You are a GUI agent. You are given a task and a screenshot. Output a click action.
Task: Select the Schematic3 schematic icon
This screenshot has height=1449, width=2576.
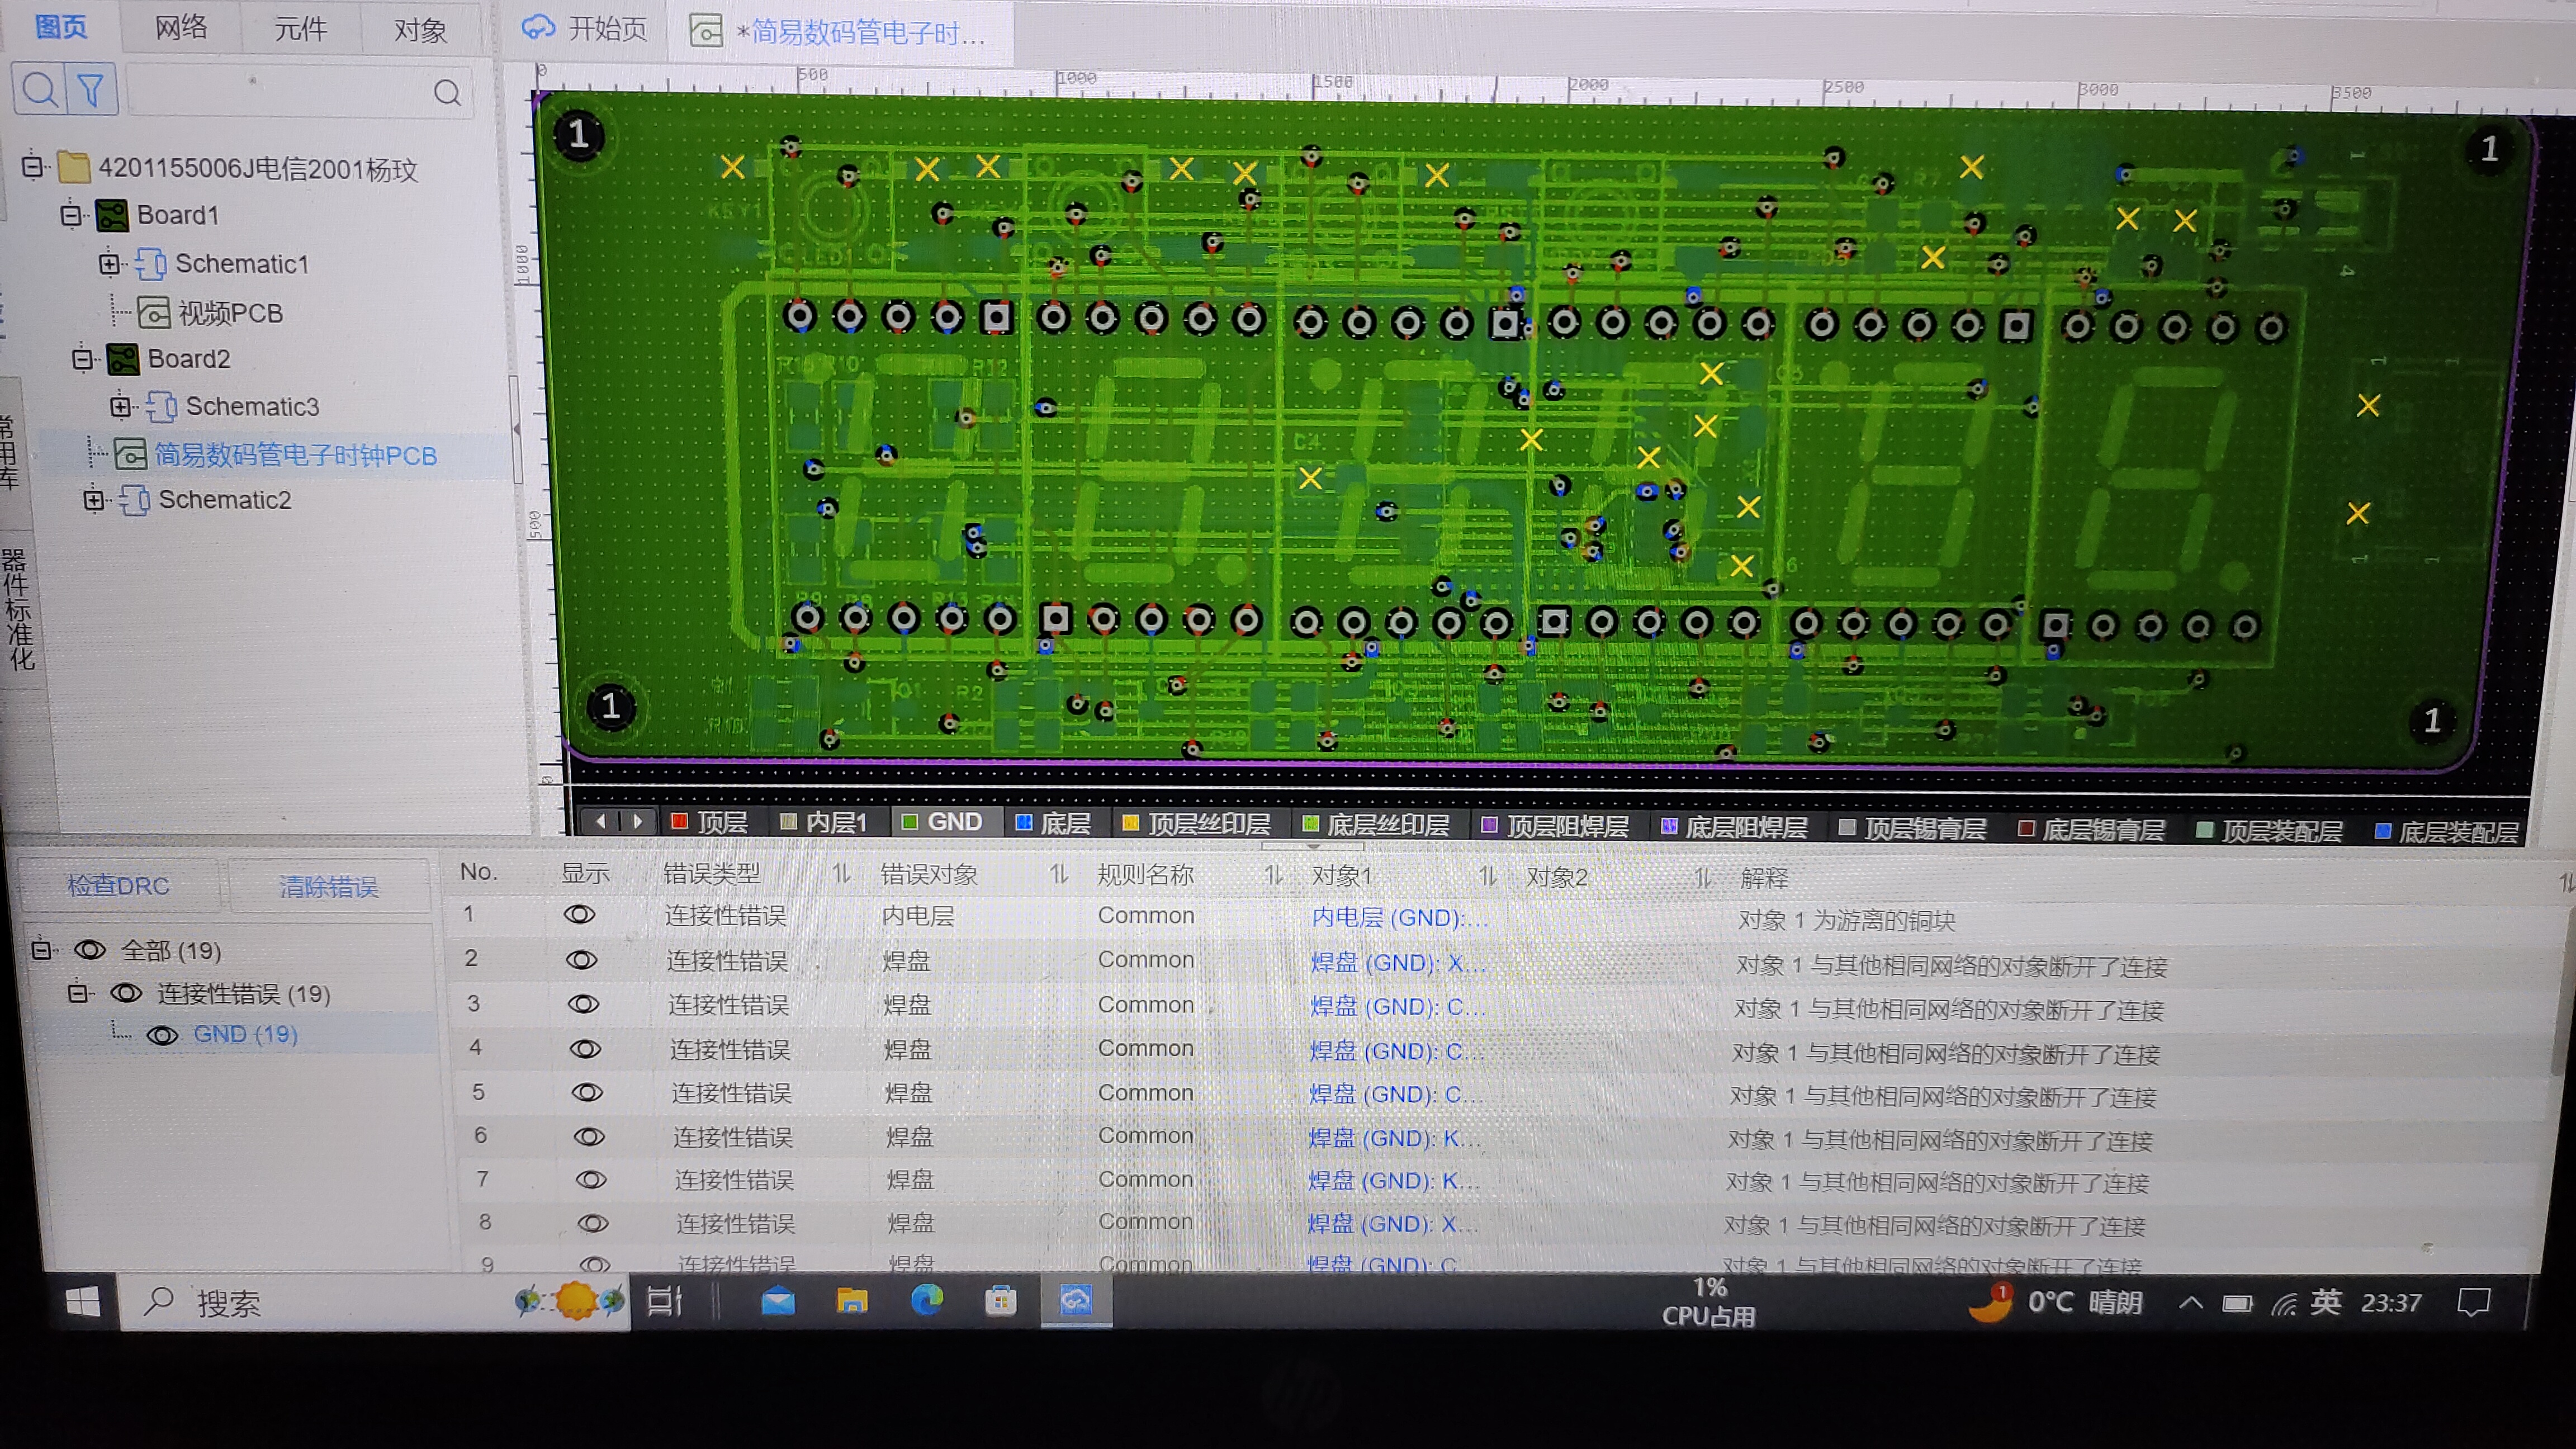point(162,407)
